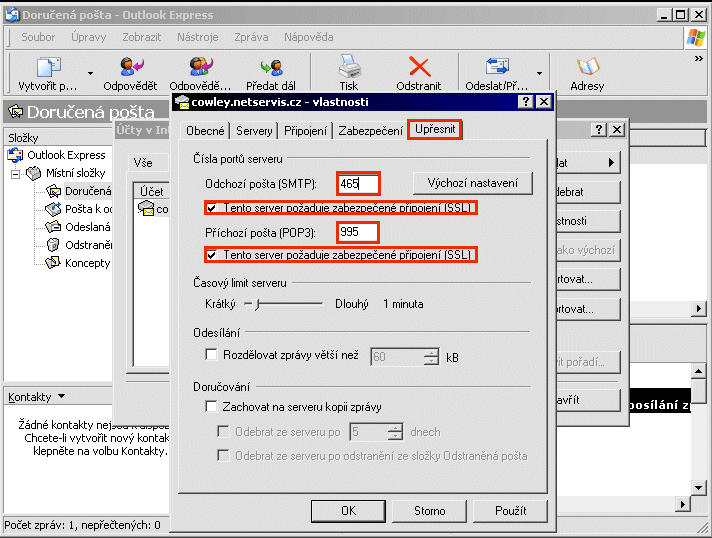Click vertical scrollbar down arrow in preview pane

click(x=699, y=488)
